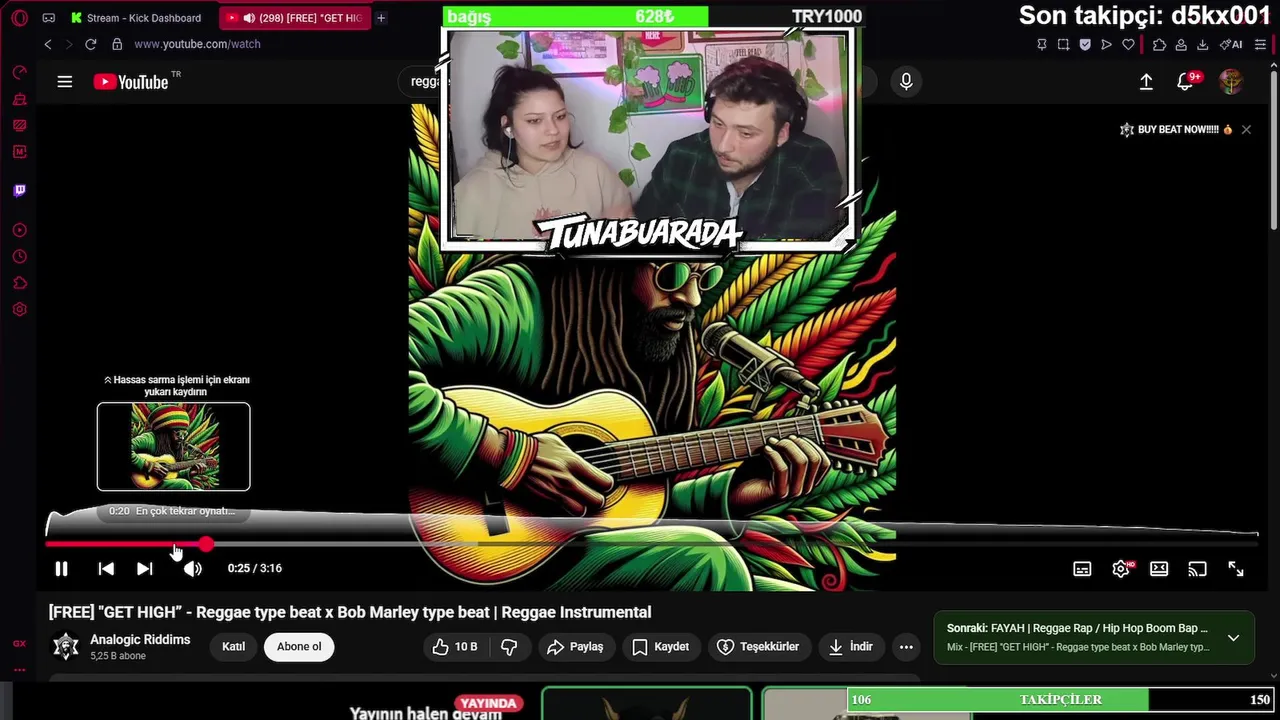
Task: Select the YouTube GET HIGH tab
Action: point(295,18)
